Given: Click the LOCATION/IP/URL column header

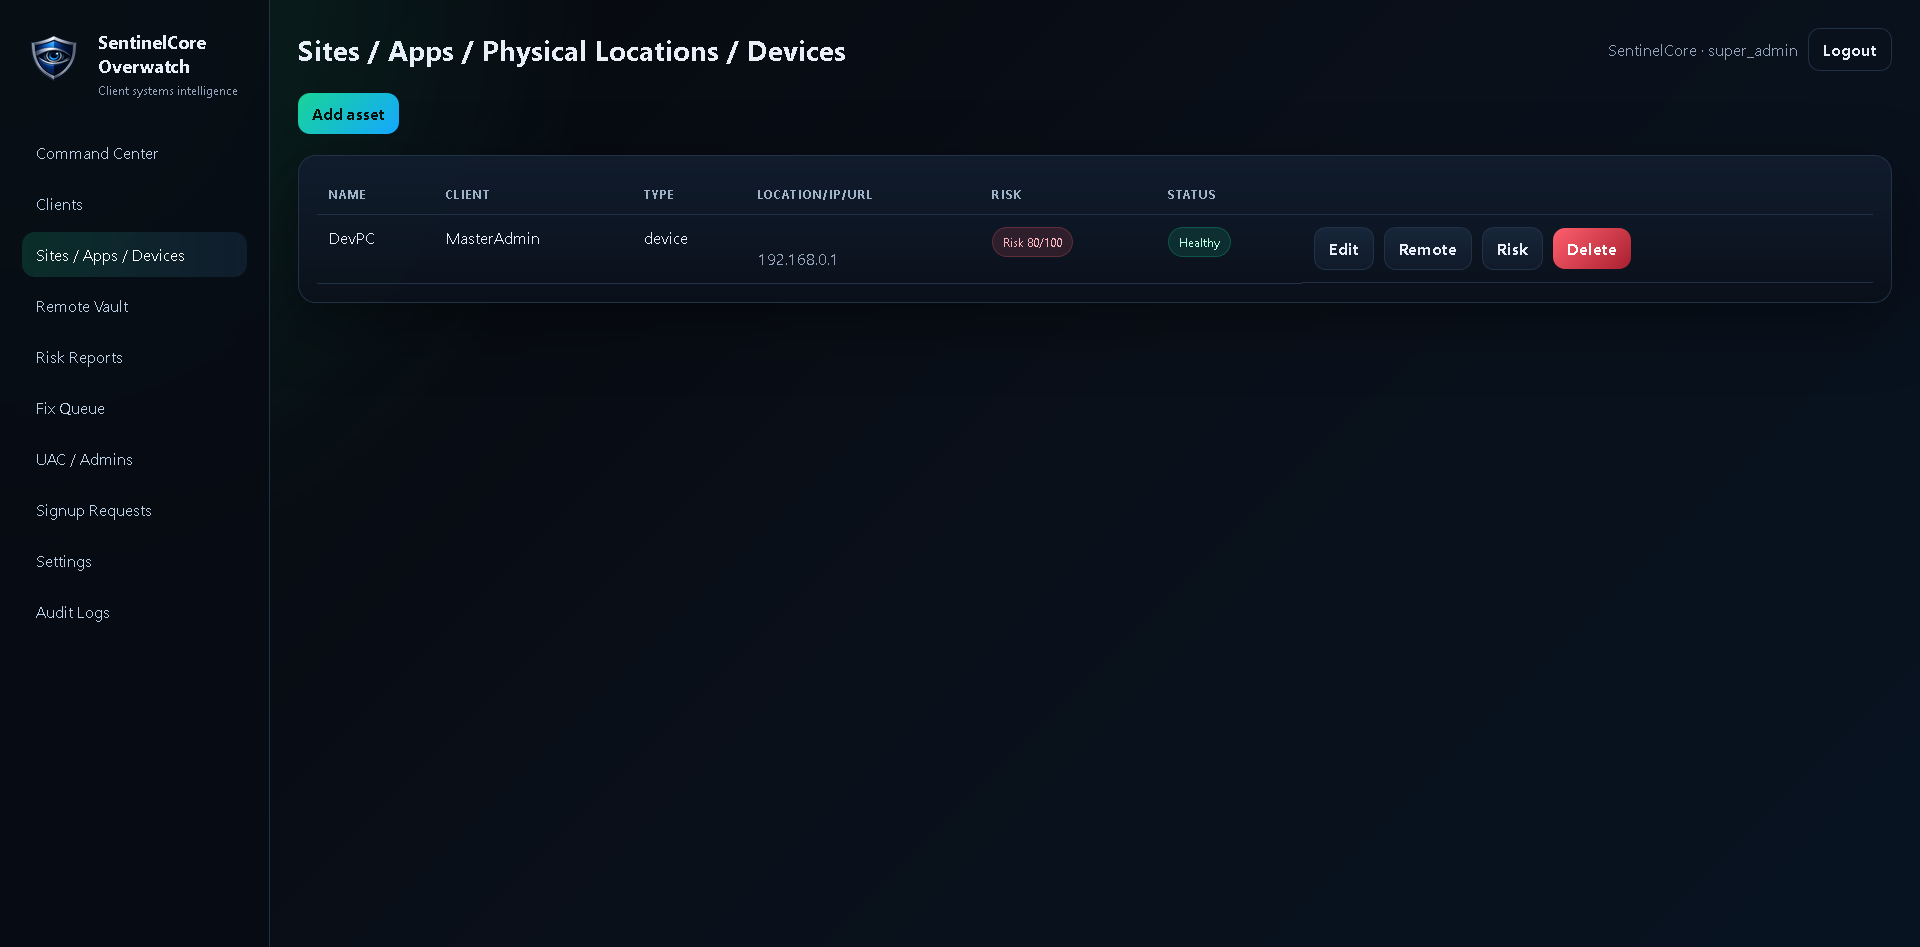Looking at the screenshot, I should [814, 194].
